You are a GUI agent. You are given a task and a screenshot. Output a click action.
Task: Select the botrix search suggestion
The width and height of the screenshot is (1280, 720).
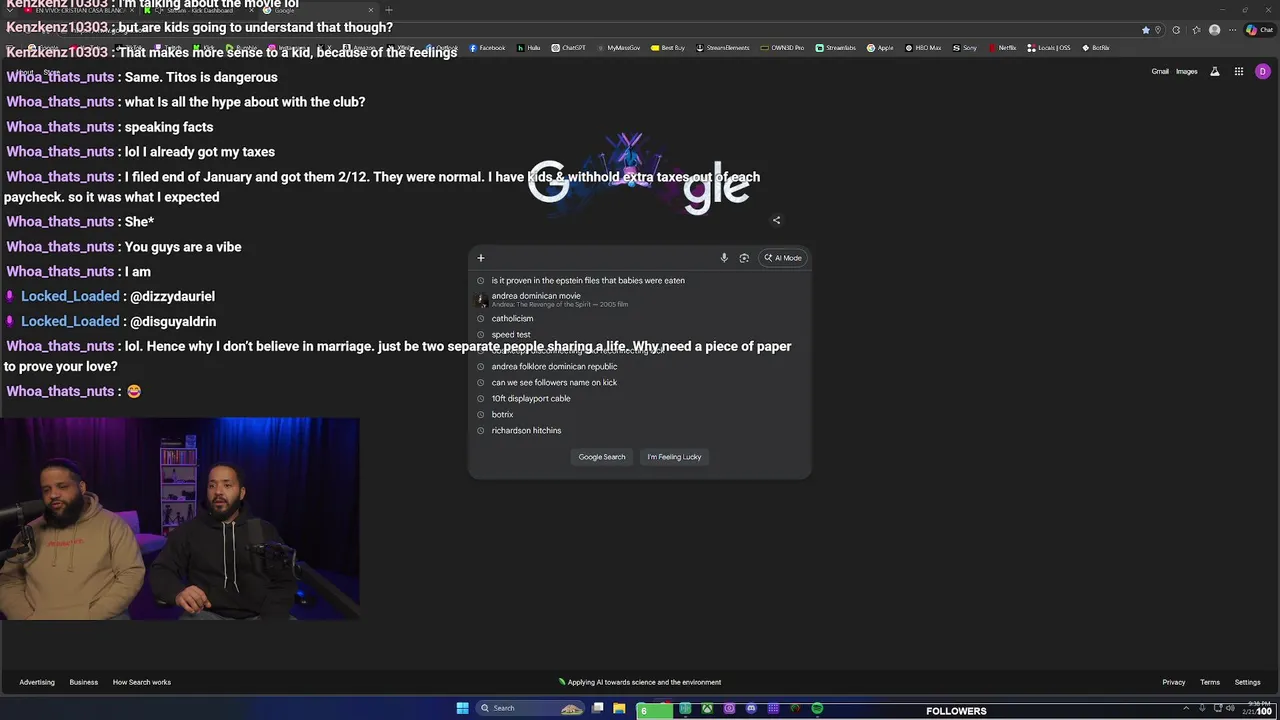640,414
